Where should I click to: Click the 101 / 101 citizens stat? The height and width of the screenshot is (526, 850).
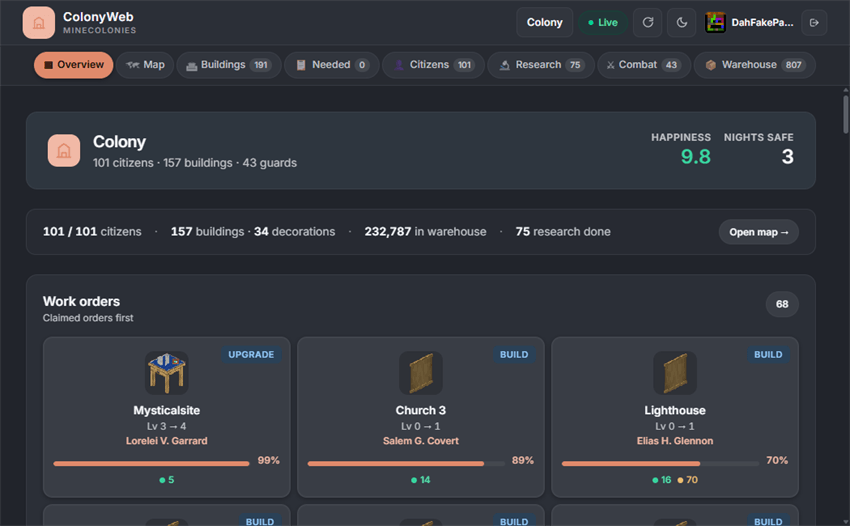tap(92, 232)
